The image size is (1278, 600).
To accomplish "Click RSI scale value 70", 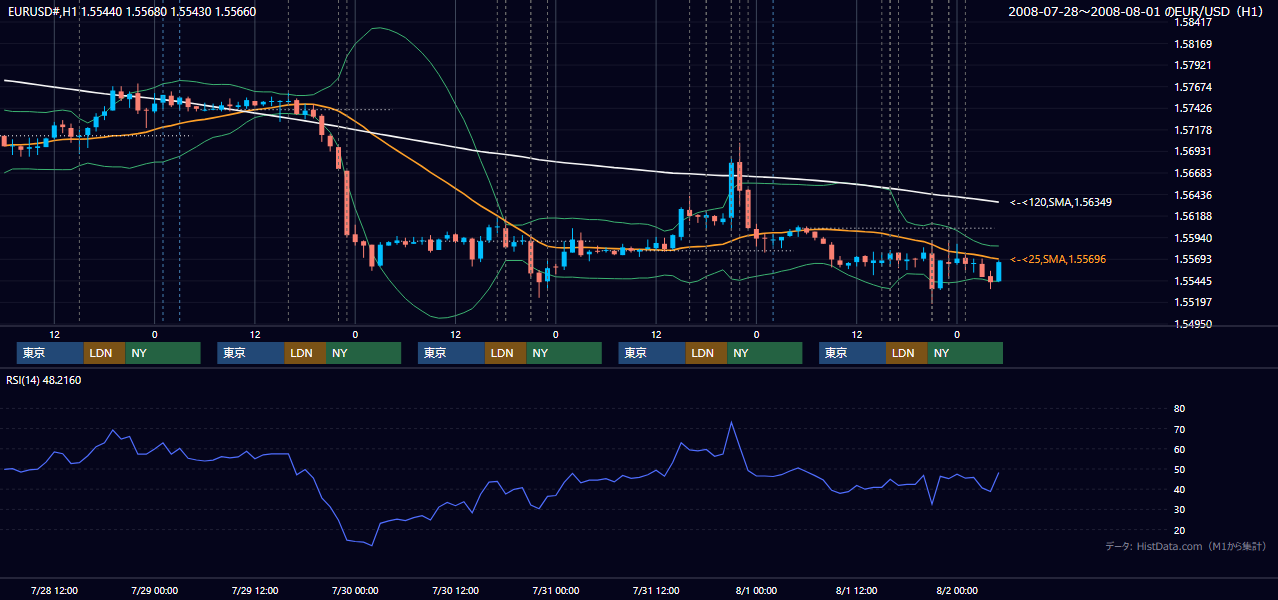I will pyautogui.click(x=1179, y=429).
